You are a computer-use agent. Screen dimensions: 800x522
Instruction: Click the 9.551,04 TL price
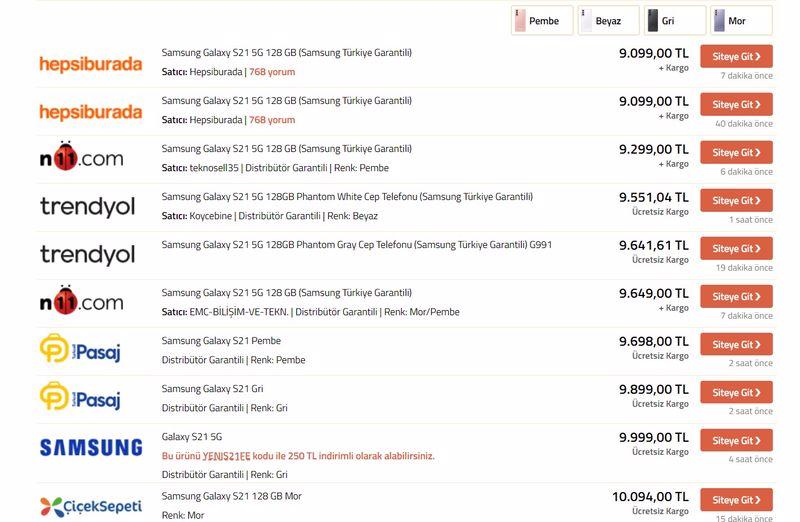tap(654, 197)
